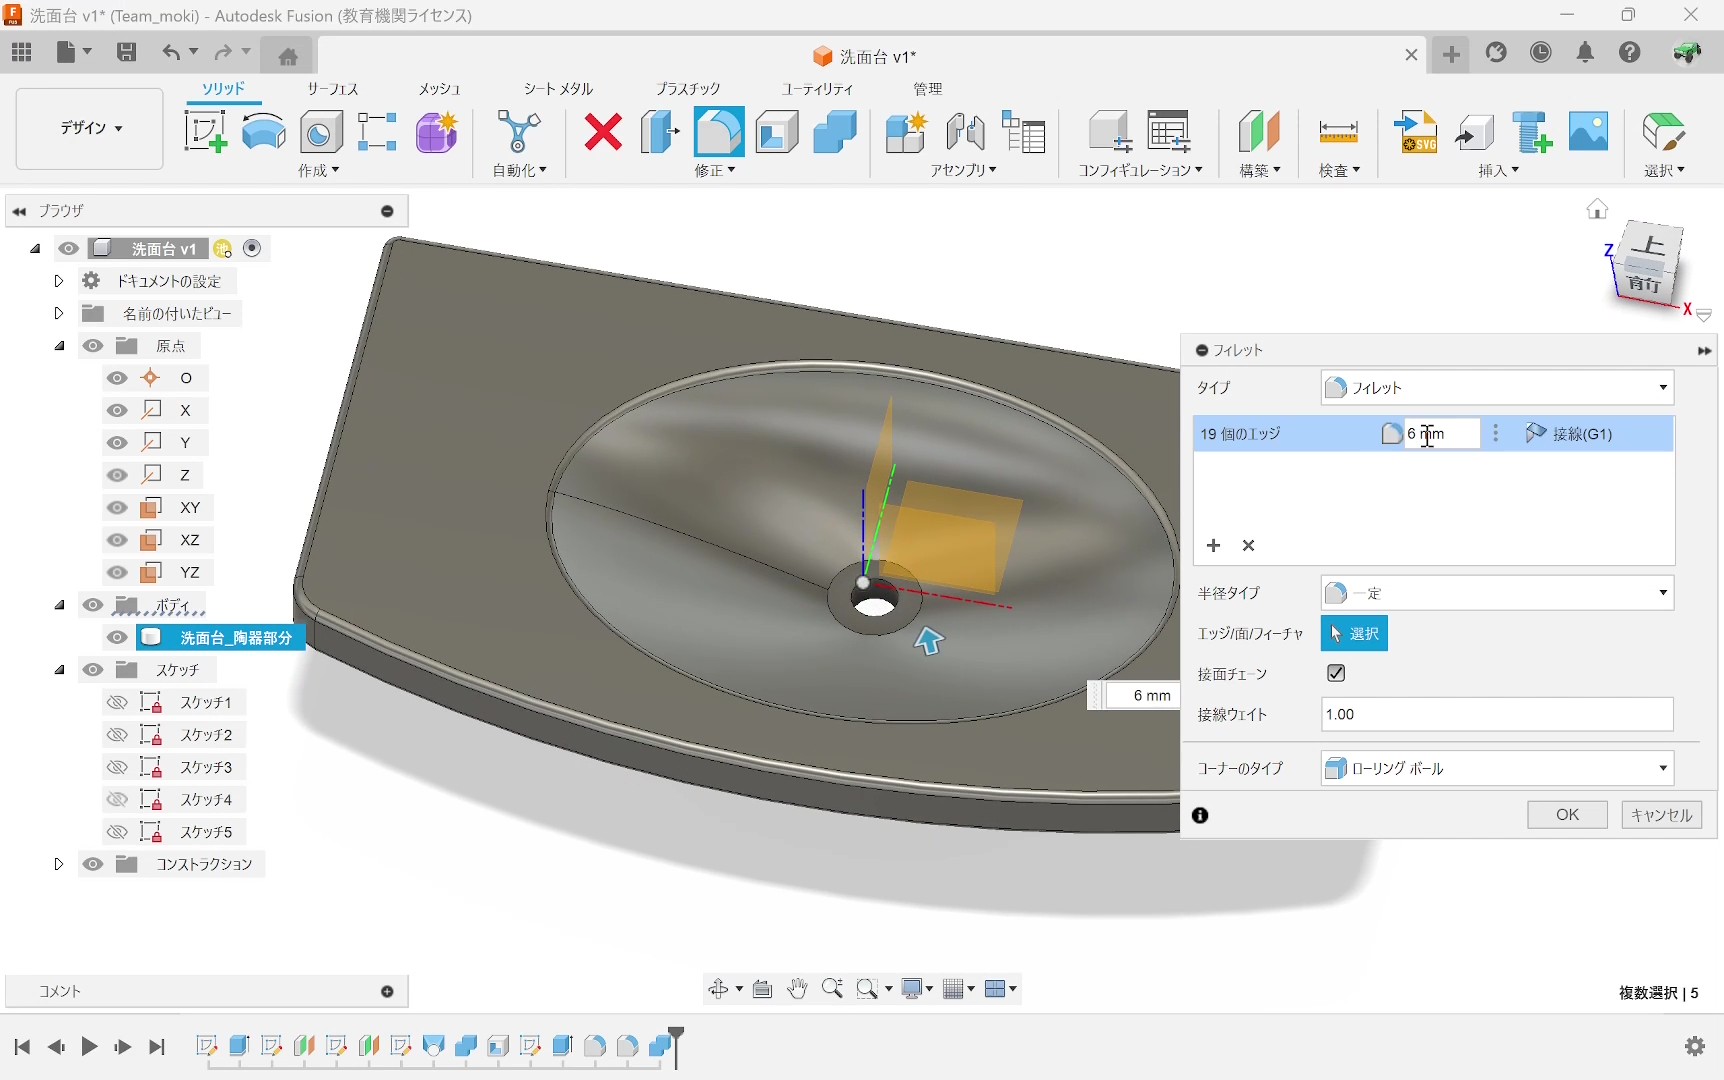Screen dimensions: 1724x1080
Task: Open the Job Status clock icon
Action: 1541,53
